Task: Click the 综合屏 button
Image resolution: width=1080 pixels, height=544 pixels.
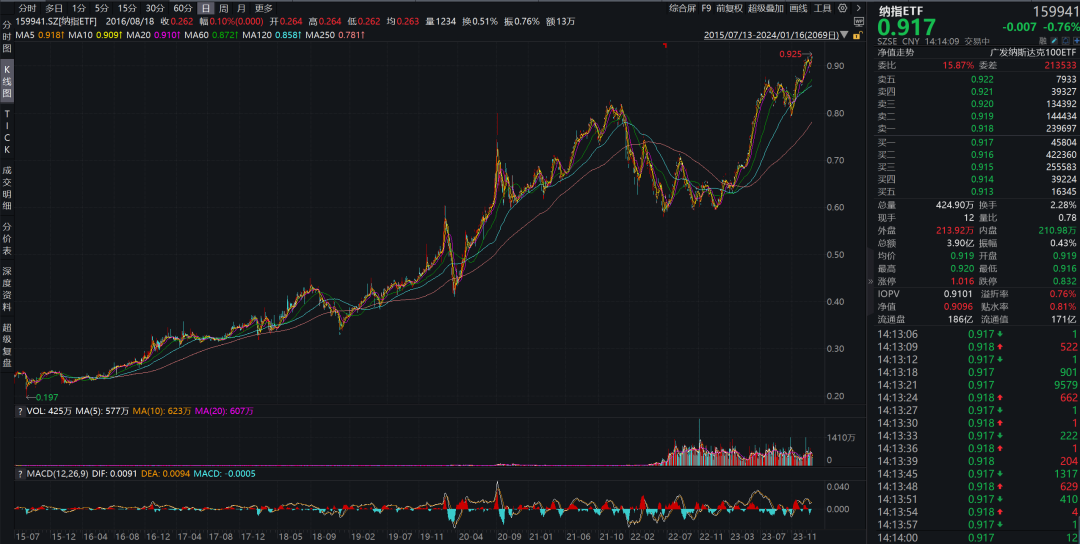Action: point(683,8)
